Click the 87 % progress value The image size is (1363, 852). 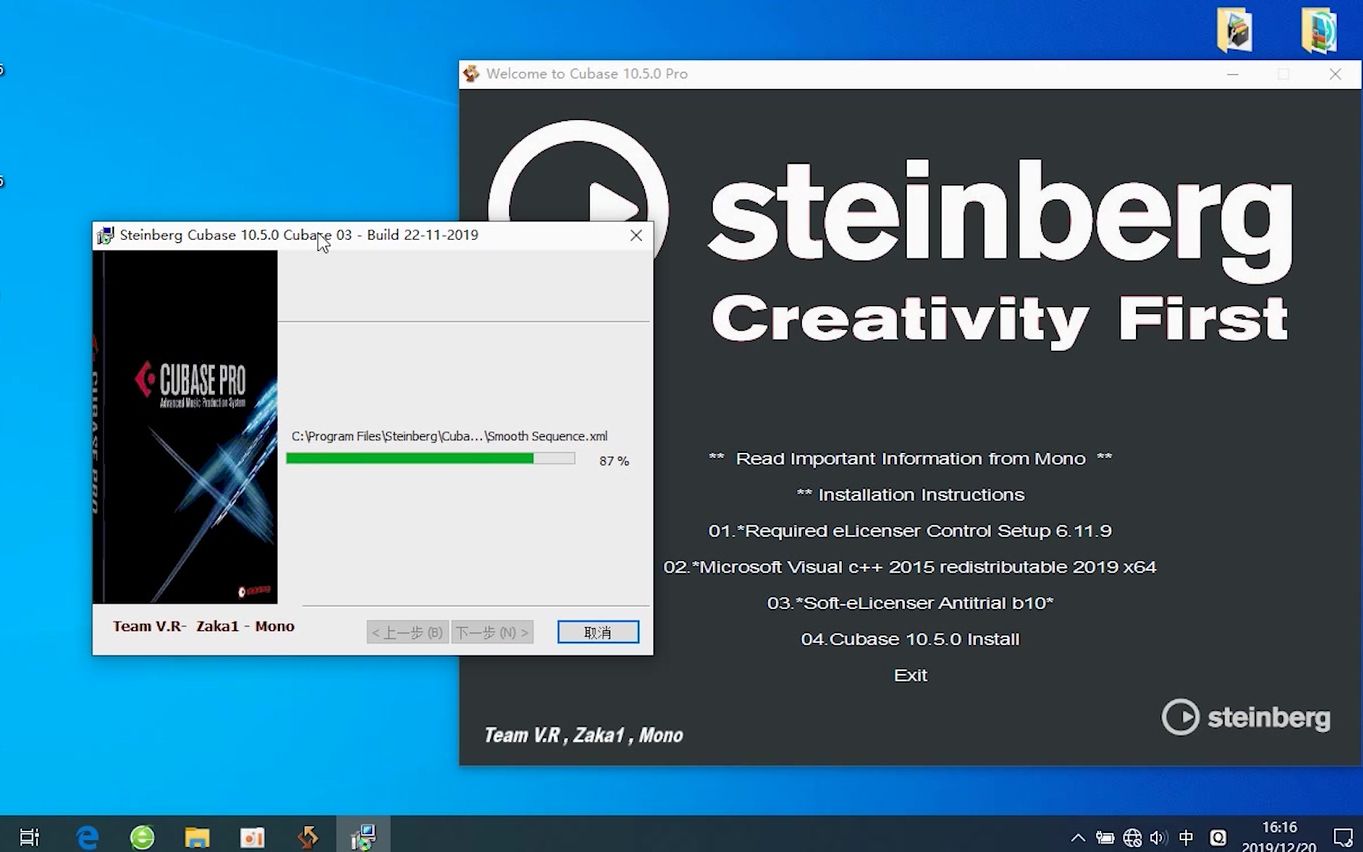click(x=614, y=461)
